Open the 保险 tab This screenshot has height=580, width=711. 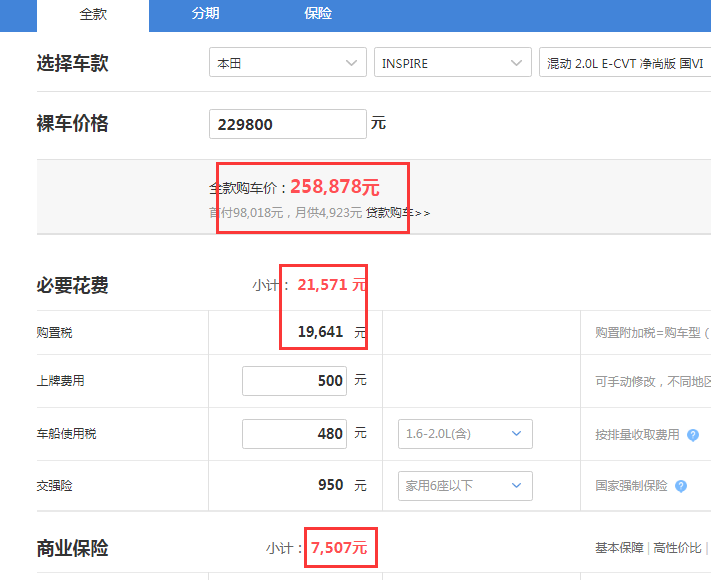318,14
